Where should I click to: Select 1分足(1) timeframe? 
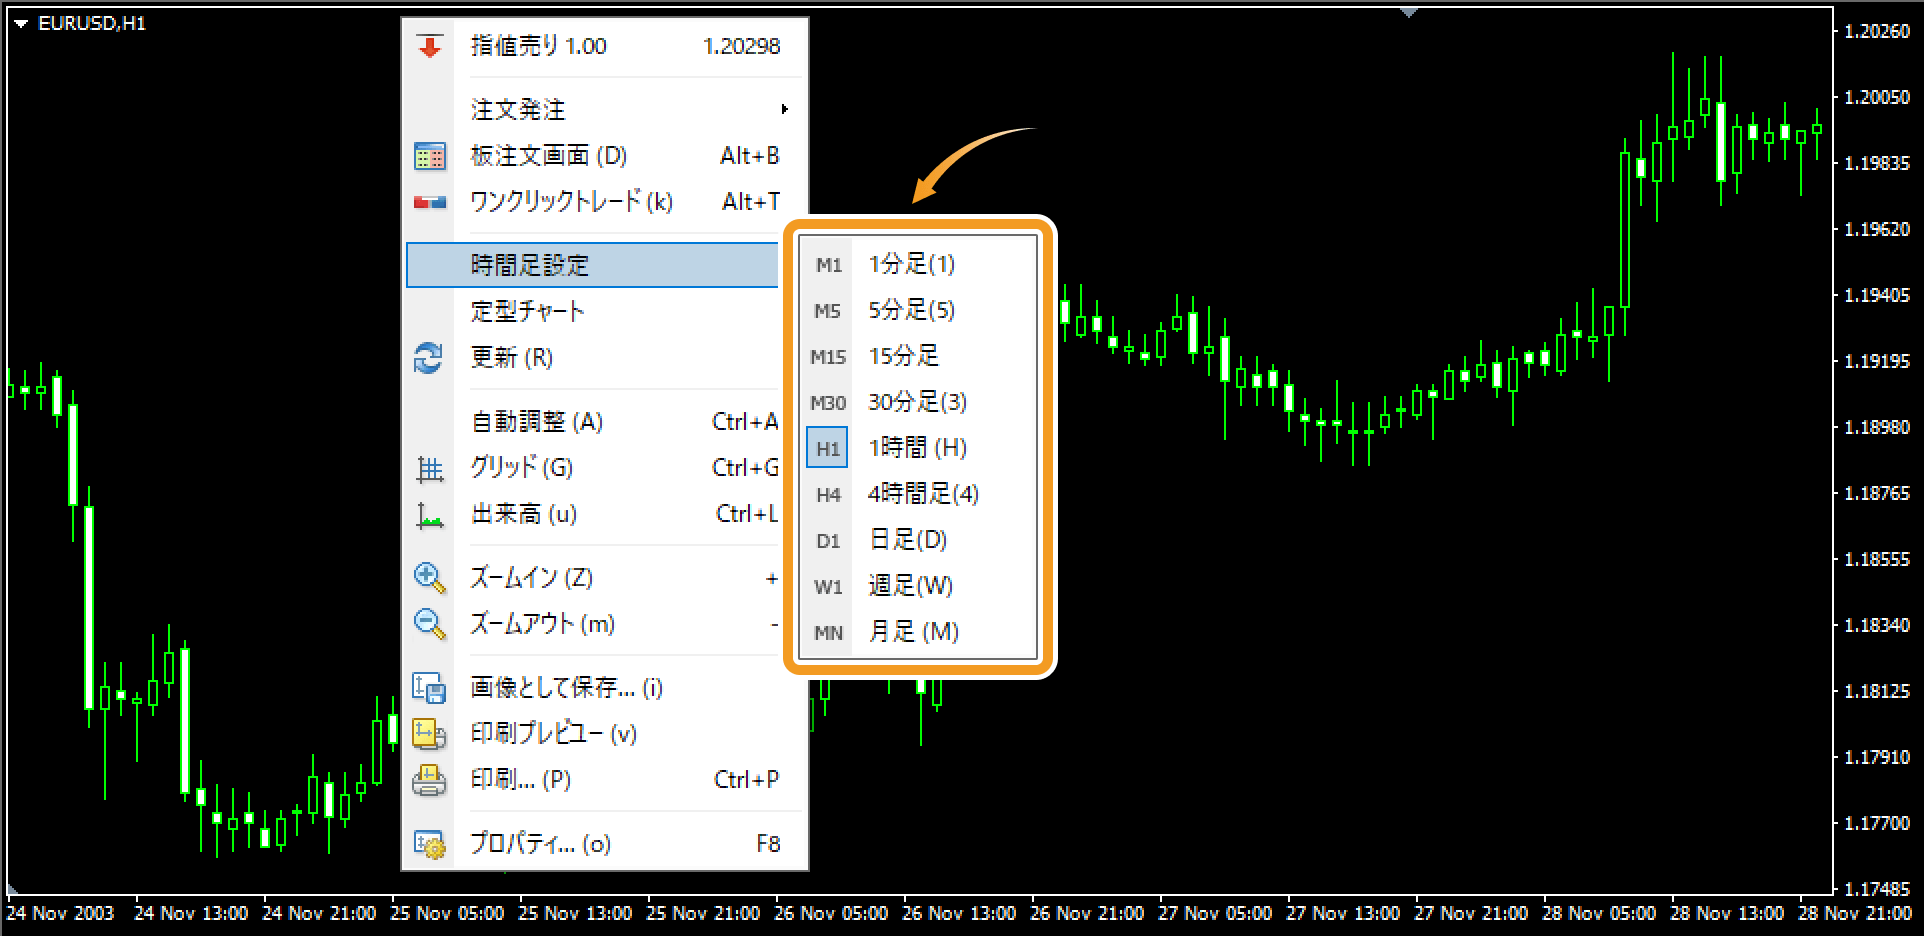918,265
